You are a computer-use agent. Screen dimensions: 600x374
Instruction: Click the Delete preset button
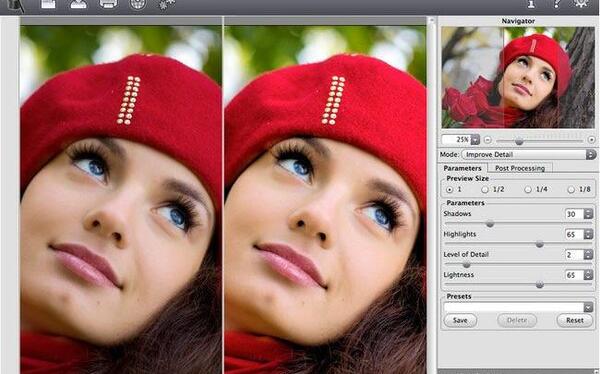[517, 320]
